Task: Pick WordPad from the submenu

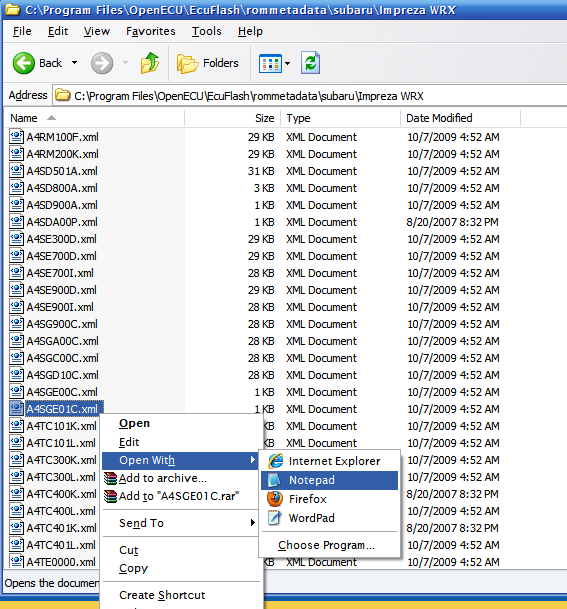Action: coord(330,518)
